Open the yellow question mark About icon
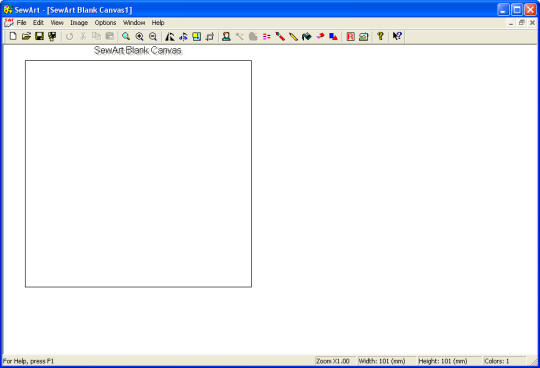 click(380, 36)
